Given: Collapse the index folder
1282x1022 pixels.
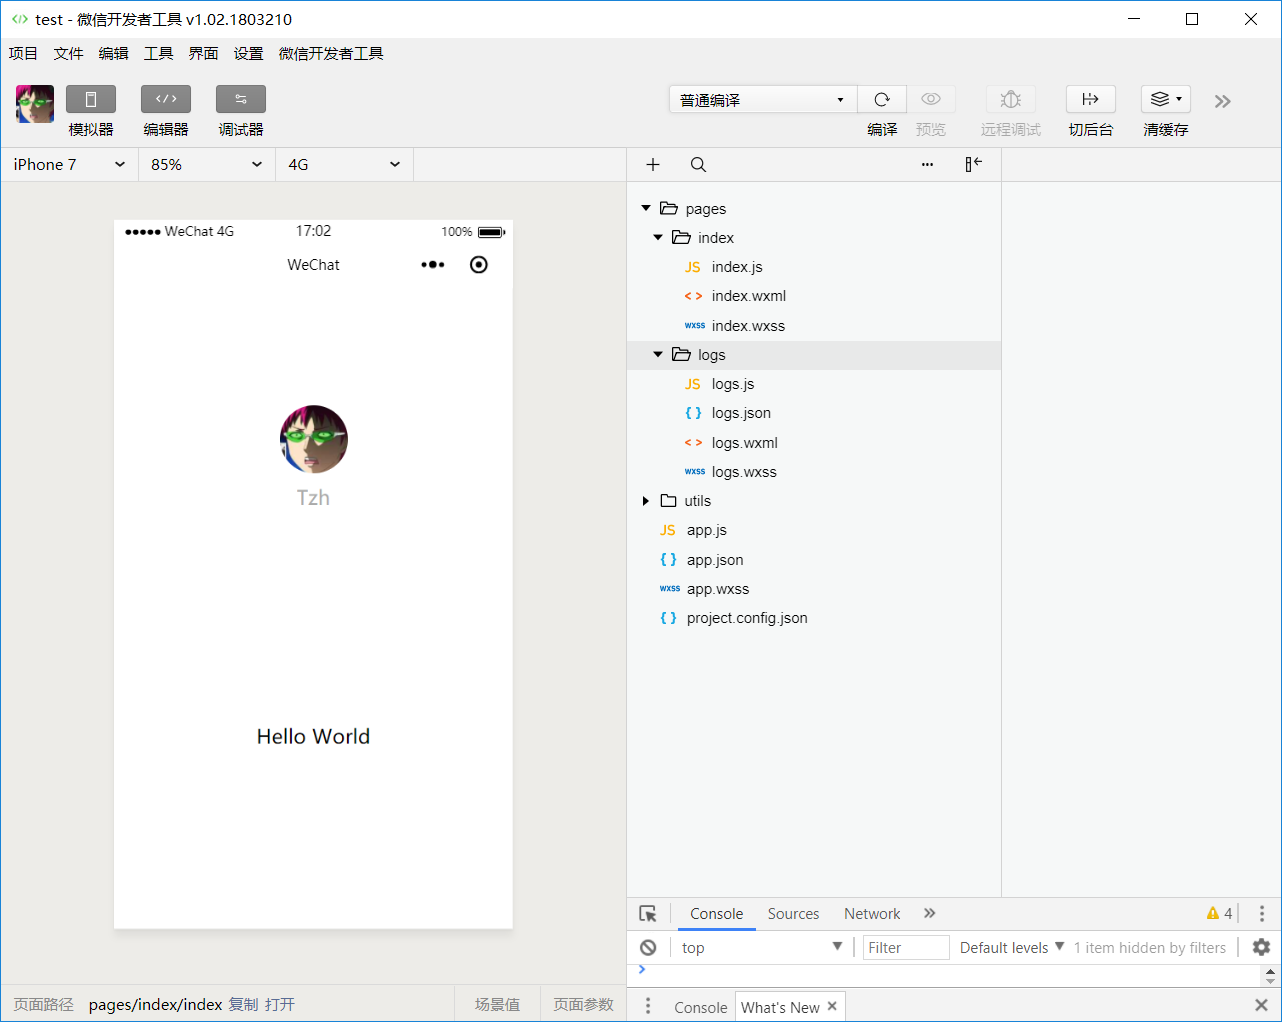Looking at the screenshot, I should click(x=658, y=238).
